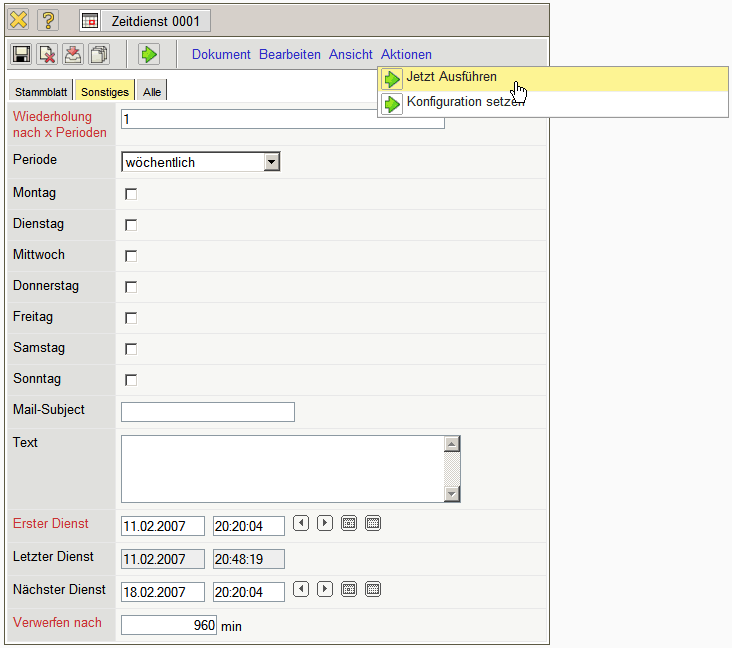Switch to the Alle tab
The height and width of the screenshot is (648, 732).
coord(152,92)
